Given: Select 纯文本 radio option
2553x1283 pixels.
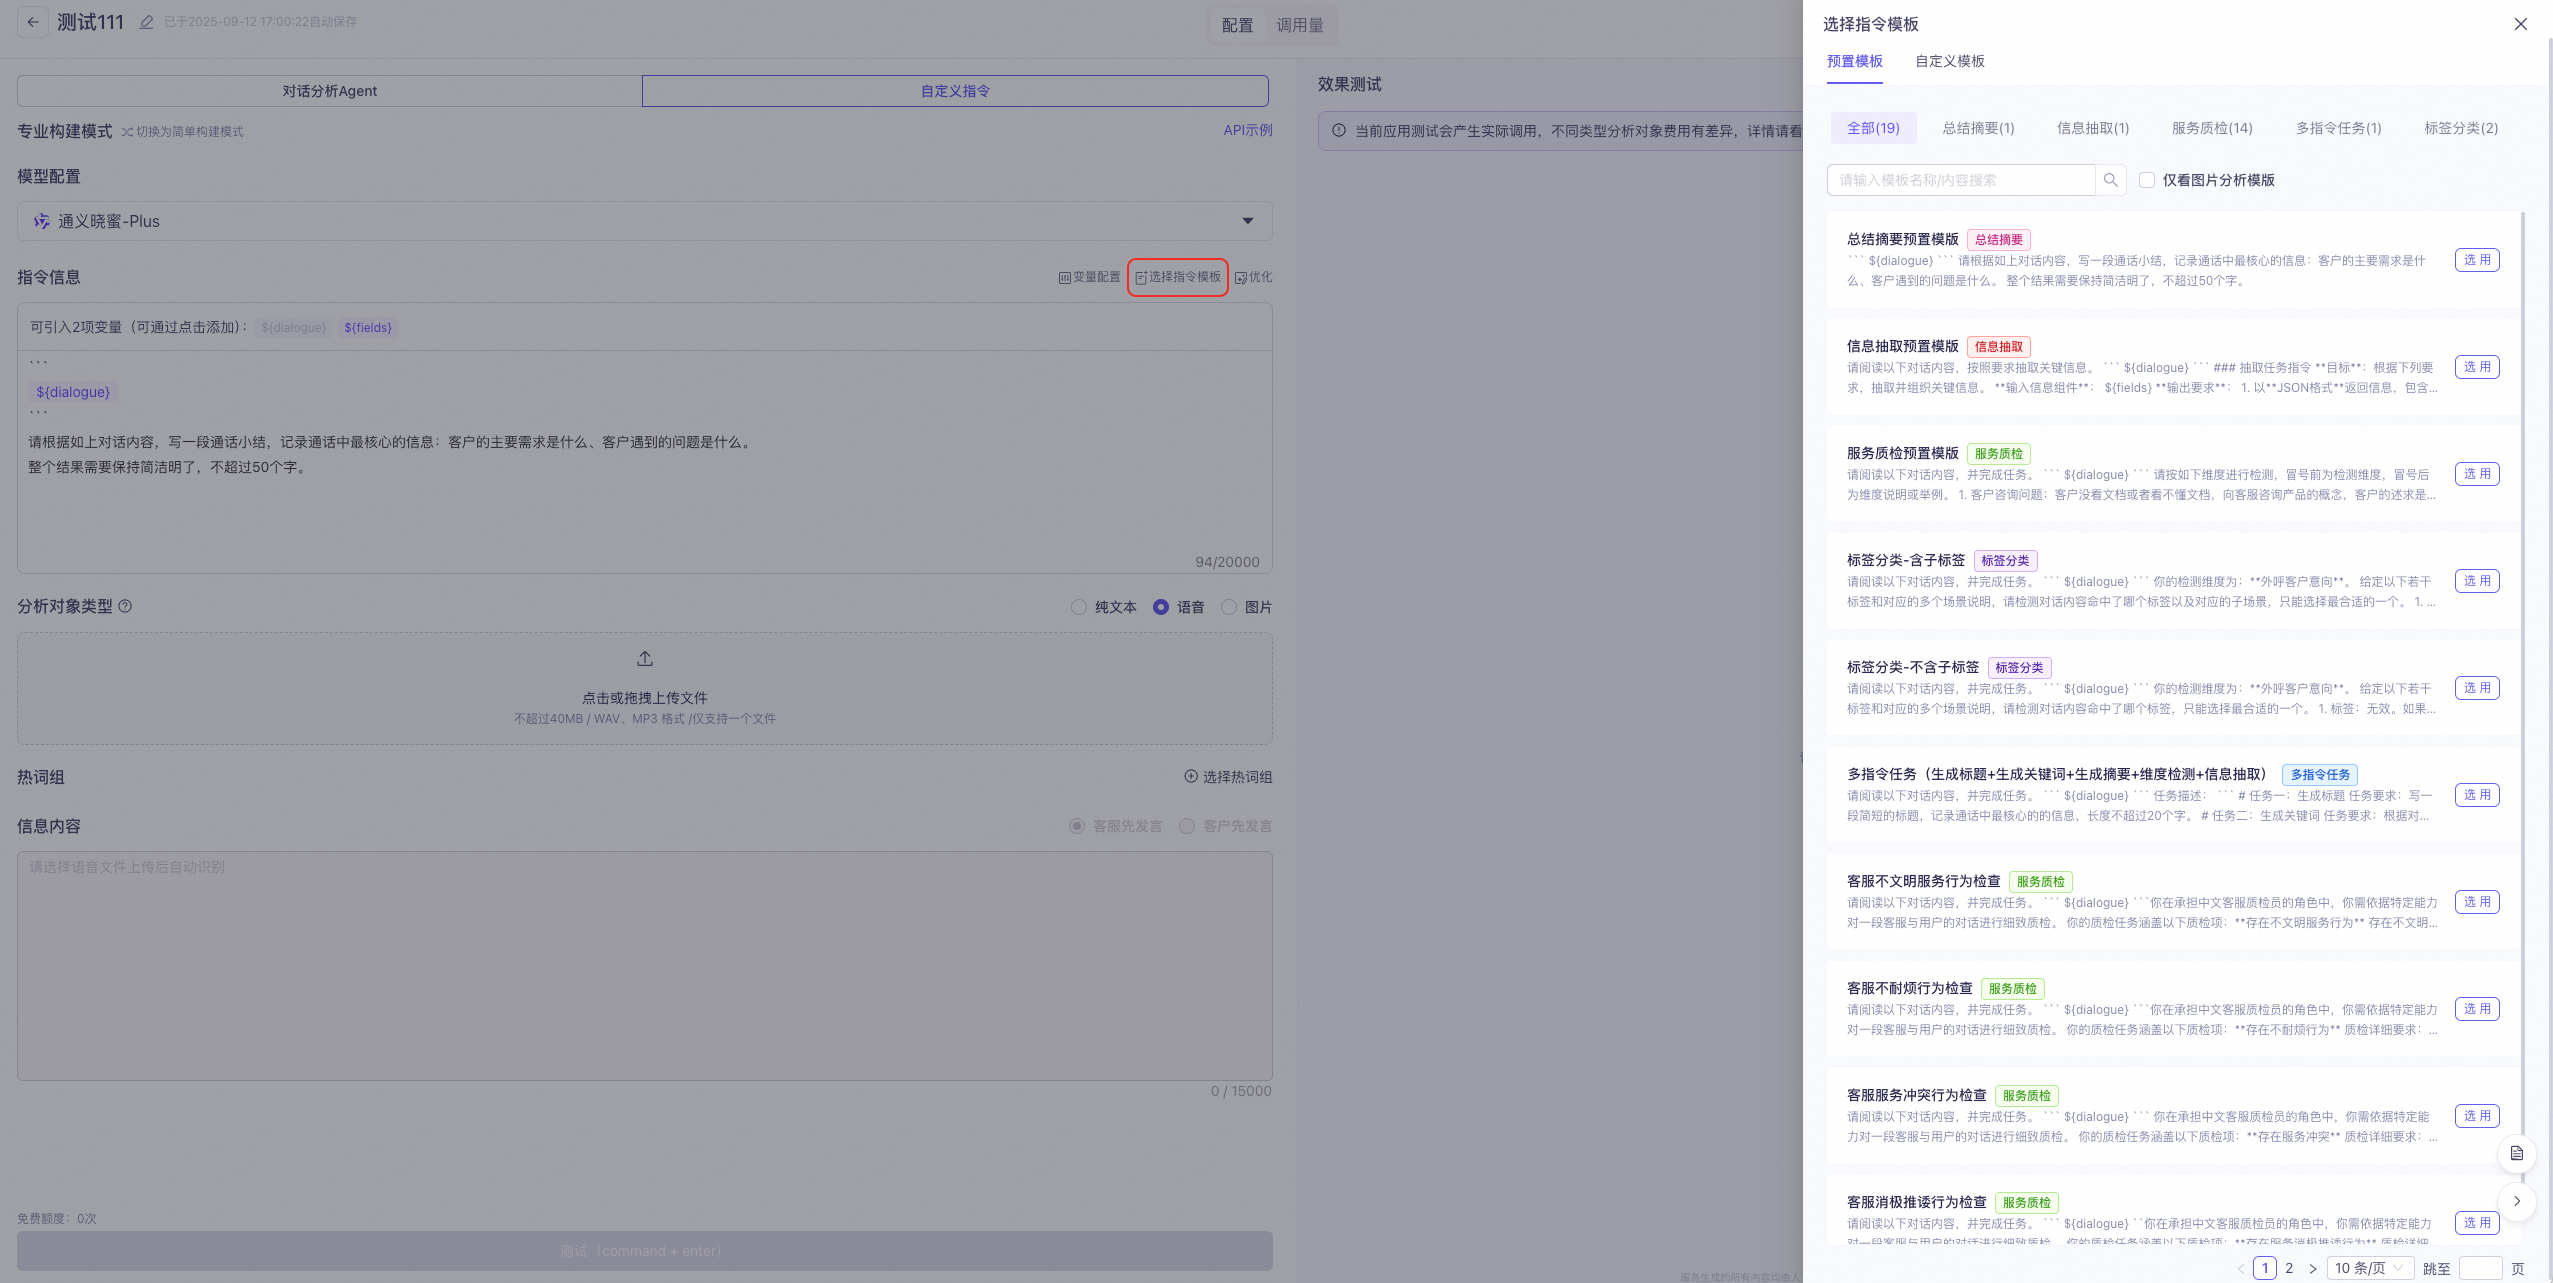Looking at the screenshot, I should [x=1079, y=607].
